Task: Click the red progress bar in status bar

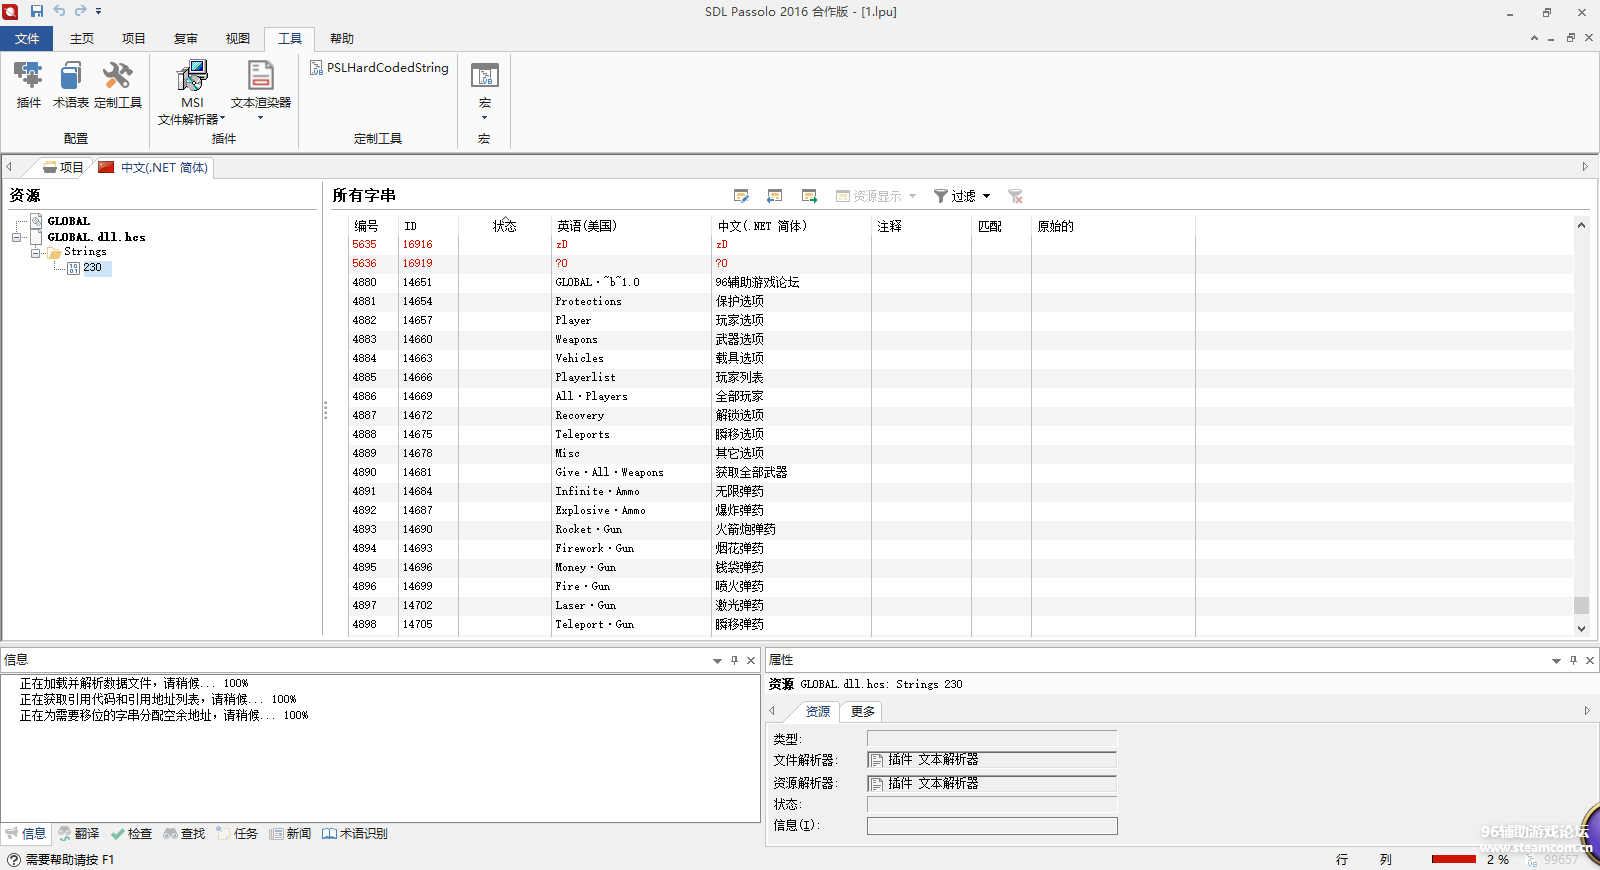Action: point(1453,859)
